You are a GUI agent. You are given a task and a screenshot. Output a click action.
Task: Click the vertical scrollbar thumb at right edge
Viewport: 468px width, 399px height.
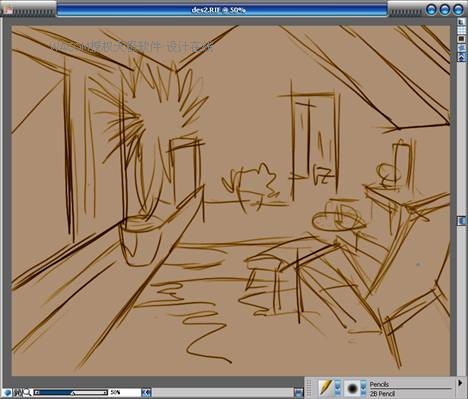point(462,221)
